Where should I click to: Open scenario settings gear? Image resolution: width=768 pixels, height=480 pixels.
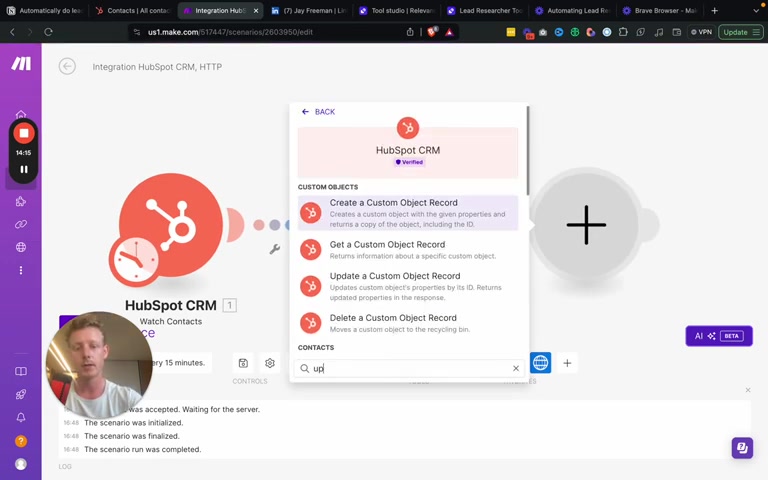269,363
